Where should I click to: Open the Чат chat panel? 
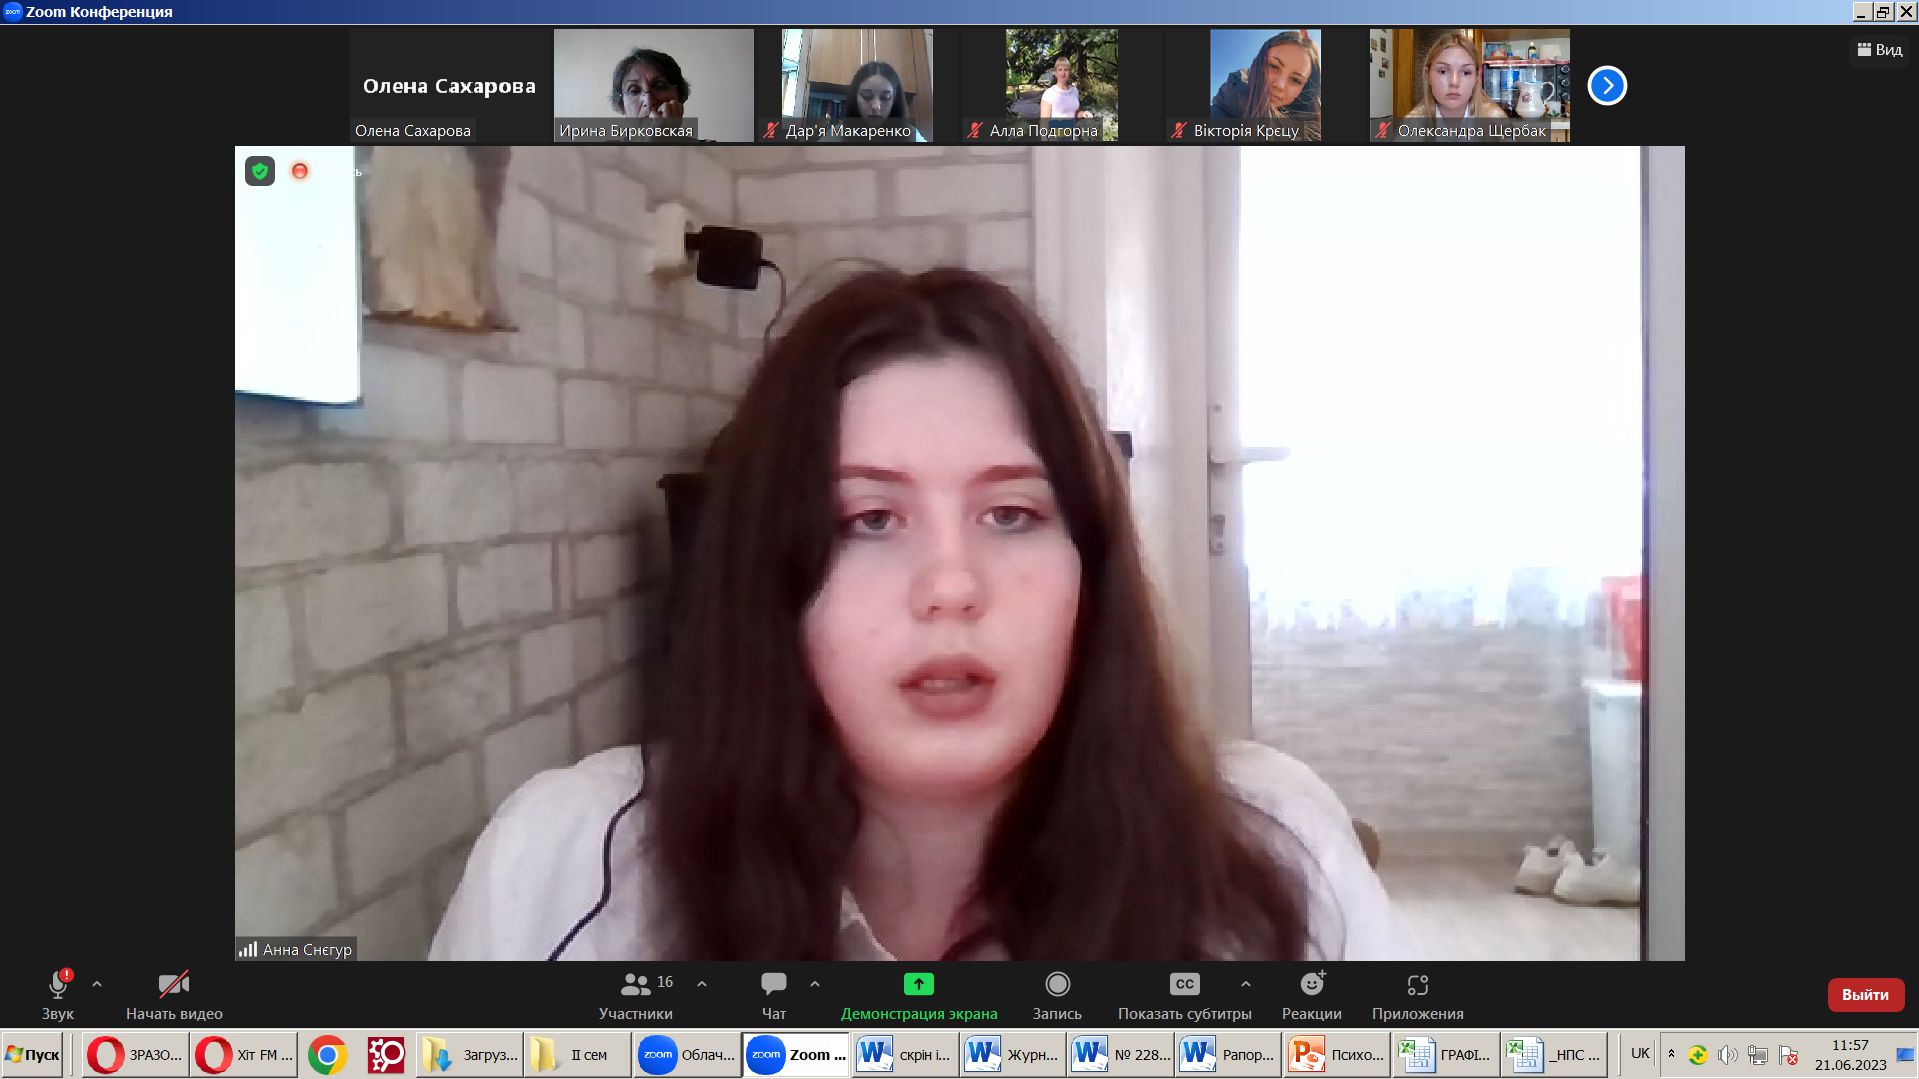(773, 995)
